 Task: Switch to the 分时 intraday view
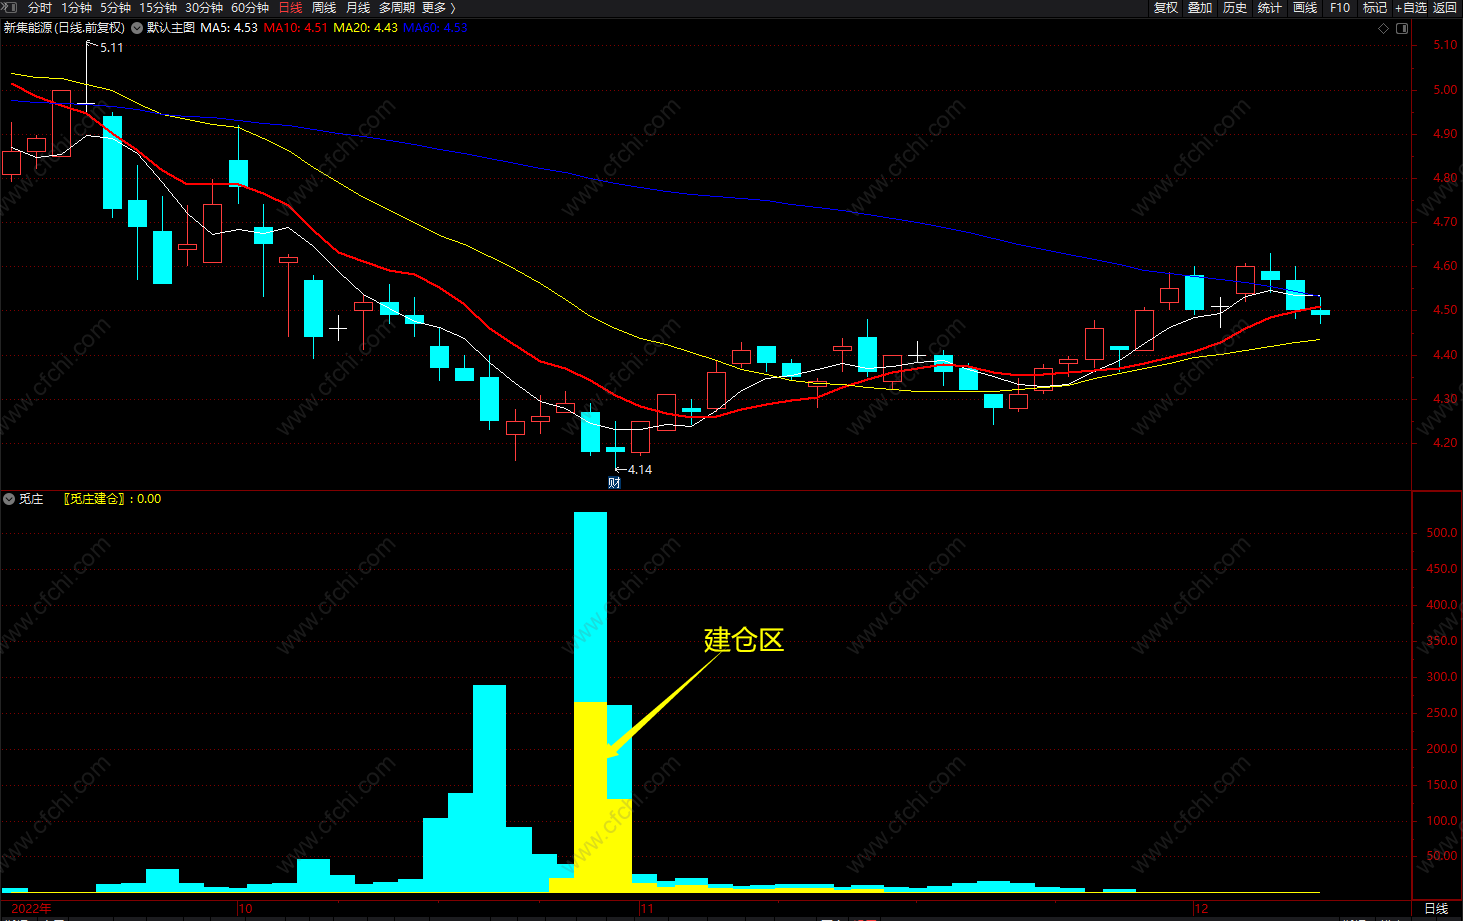pos(39,7)
